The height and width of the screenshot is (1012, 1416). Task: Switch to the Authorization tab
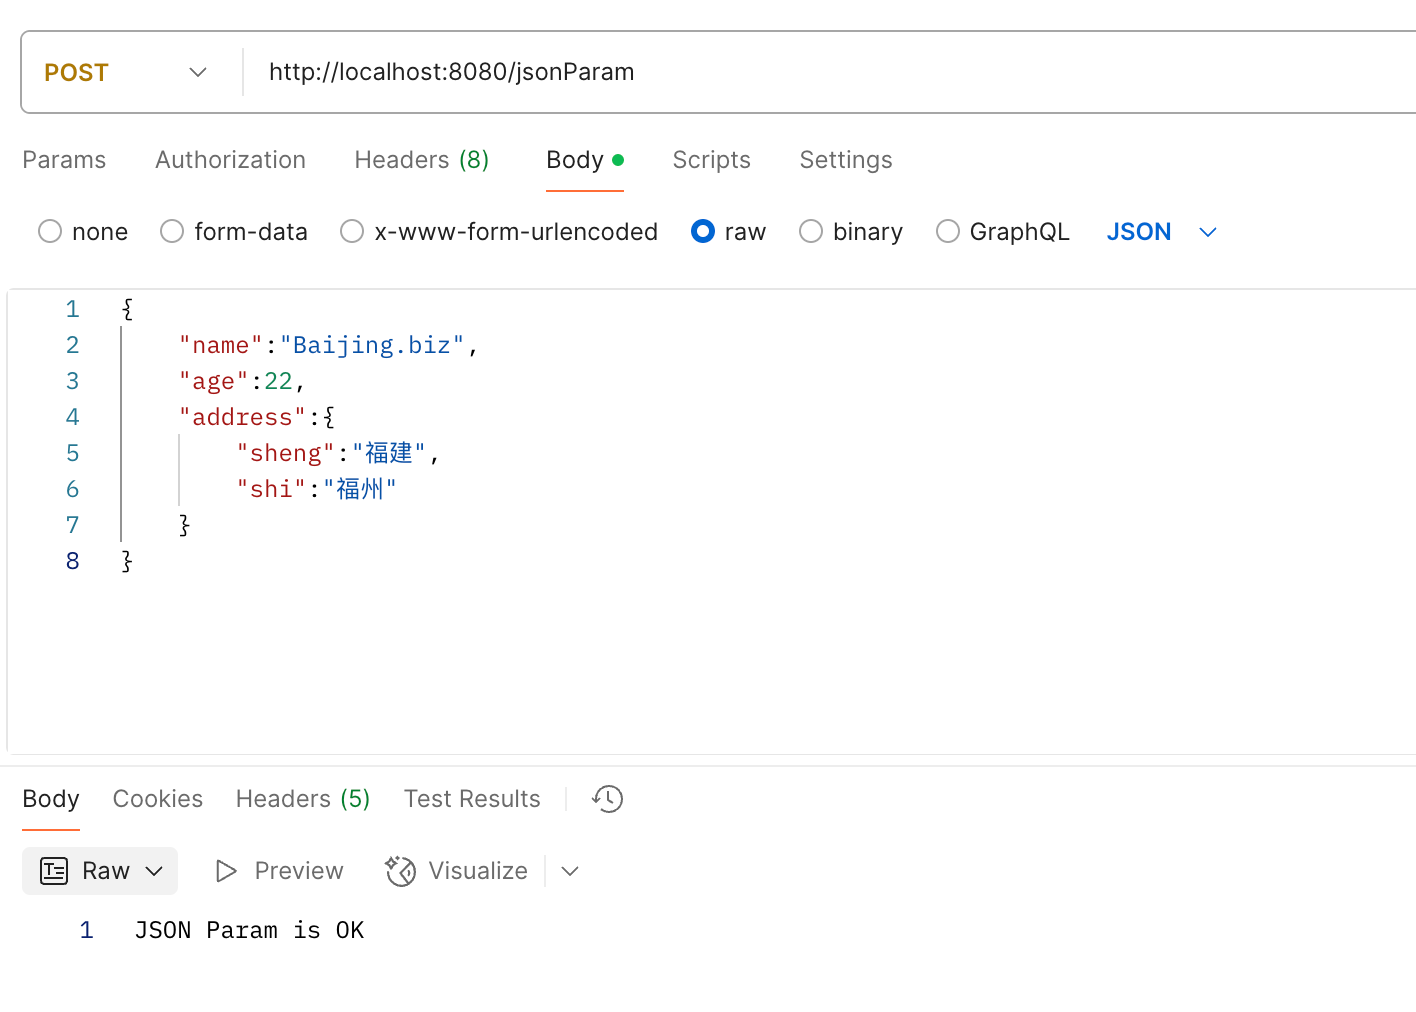[x=230, y=160]
